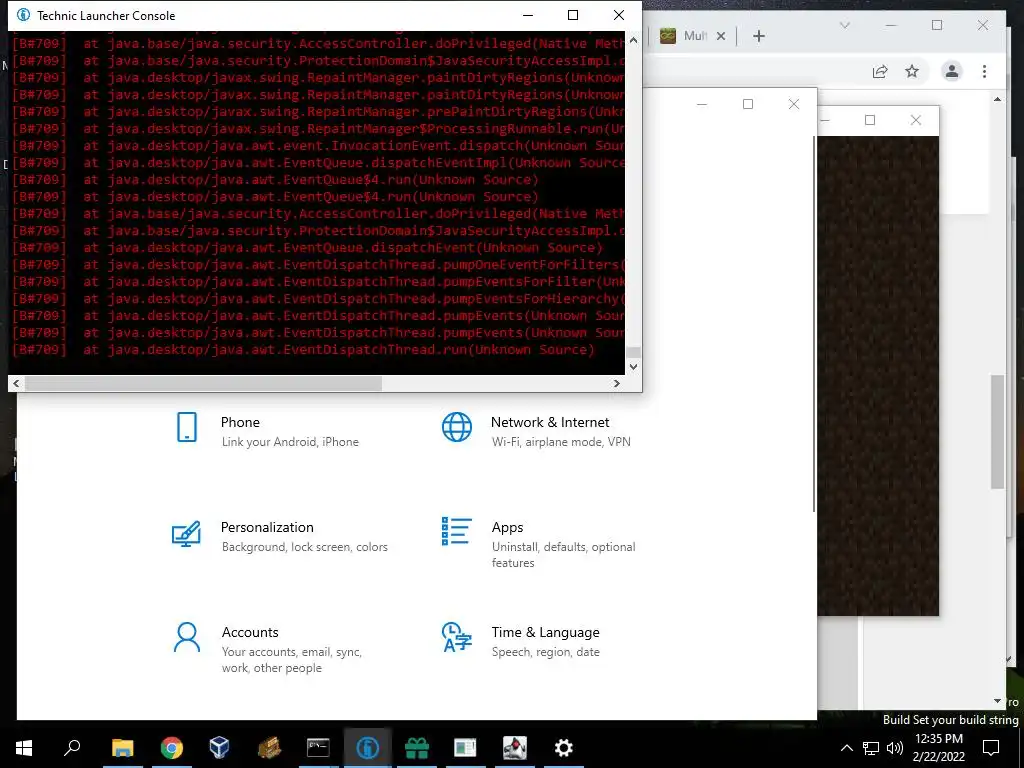Screen dimensions: 1024x768
Task: Click the Chrome page scrollbar thumb
Action: click(x=997, y=432)
